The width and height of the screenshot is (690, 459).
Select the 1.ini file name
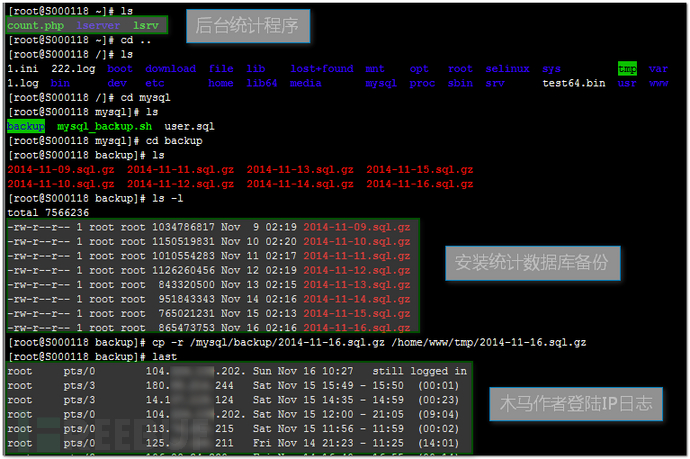click(23, 69)
